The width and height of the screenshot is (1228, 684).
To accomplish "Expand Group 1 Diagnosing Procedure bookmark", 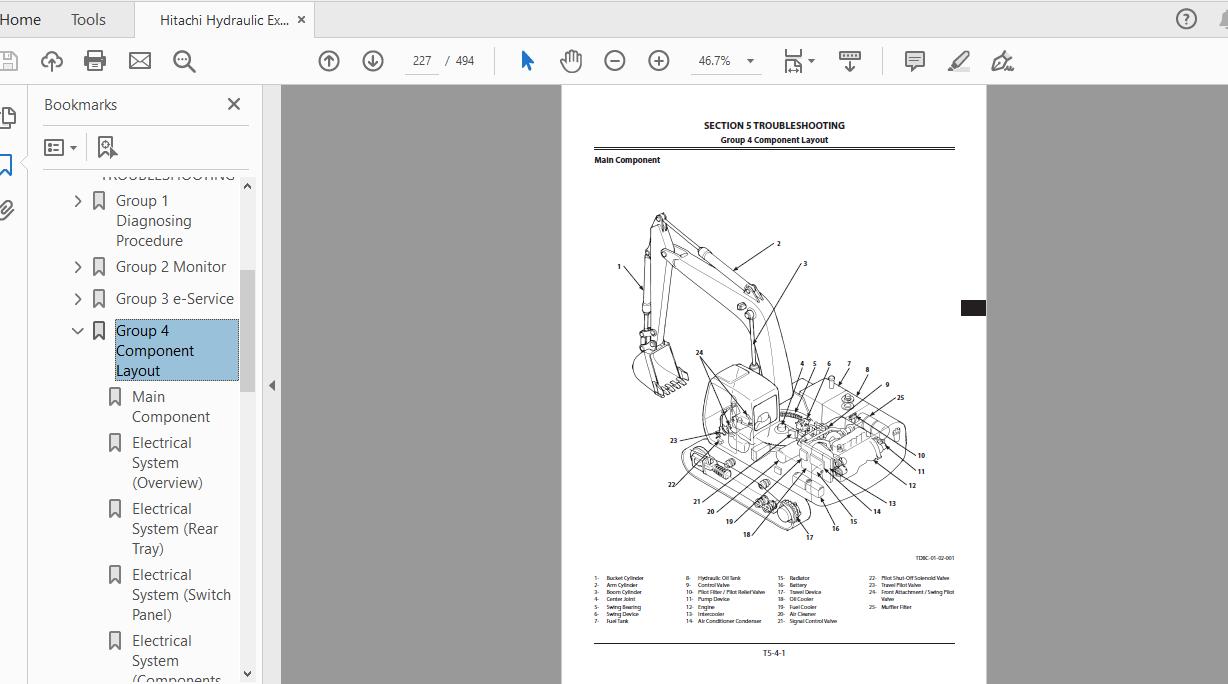I will point(78,201).
